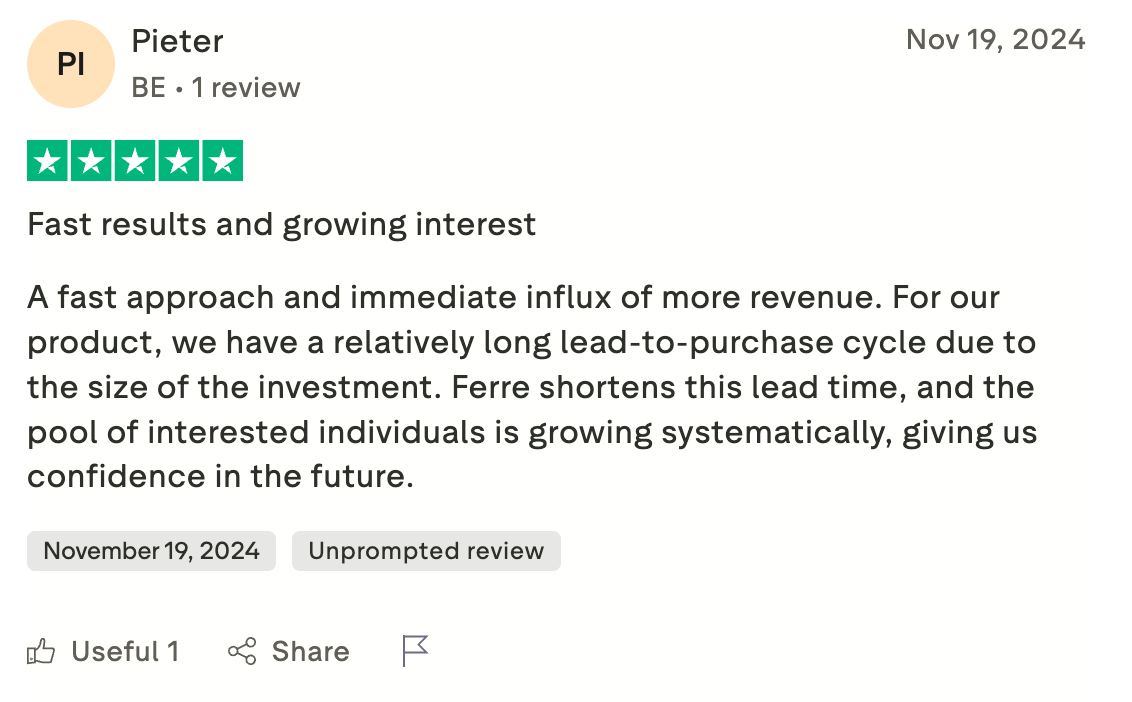Click the November 19, 2024 grey chip
Image resolution: width=1132 pixels, height=702 pixels.
[152, 551]
